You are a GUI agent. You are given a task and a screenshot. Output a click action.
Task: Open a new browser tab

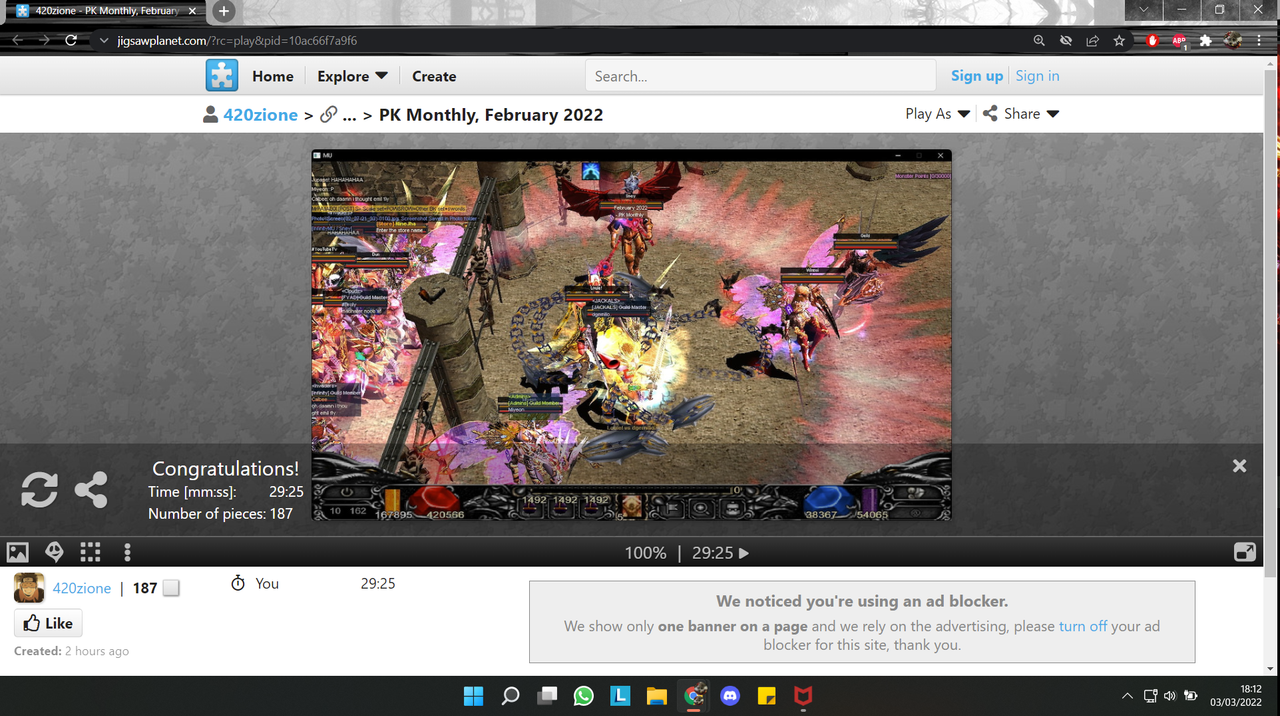coord(224,11)
